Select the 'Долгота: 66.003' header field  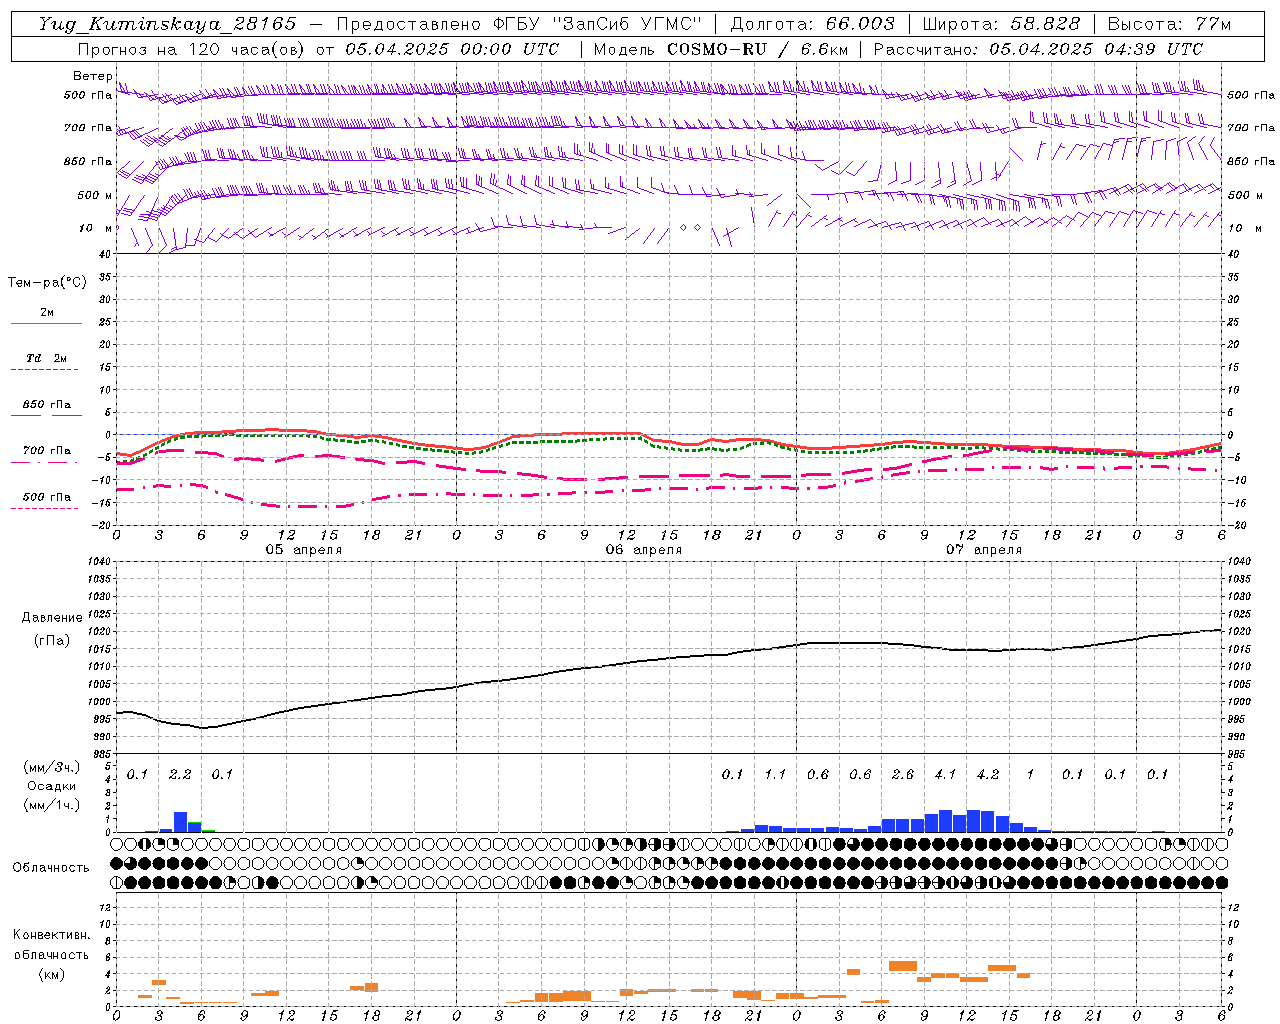(x=812, y=24)
